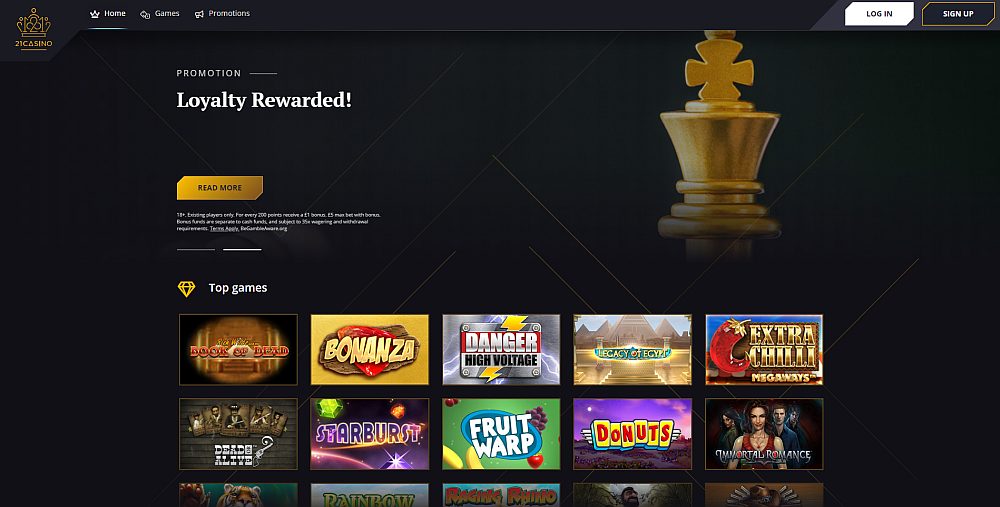The image size is (1000, 507).
Task: Click the dice icon beside Games
Action: tap(145, 14)
